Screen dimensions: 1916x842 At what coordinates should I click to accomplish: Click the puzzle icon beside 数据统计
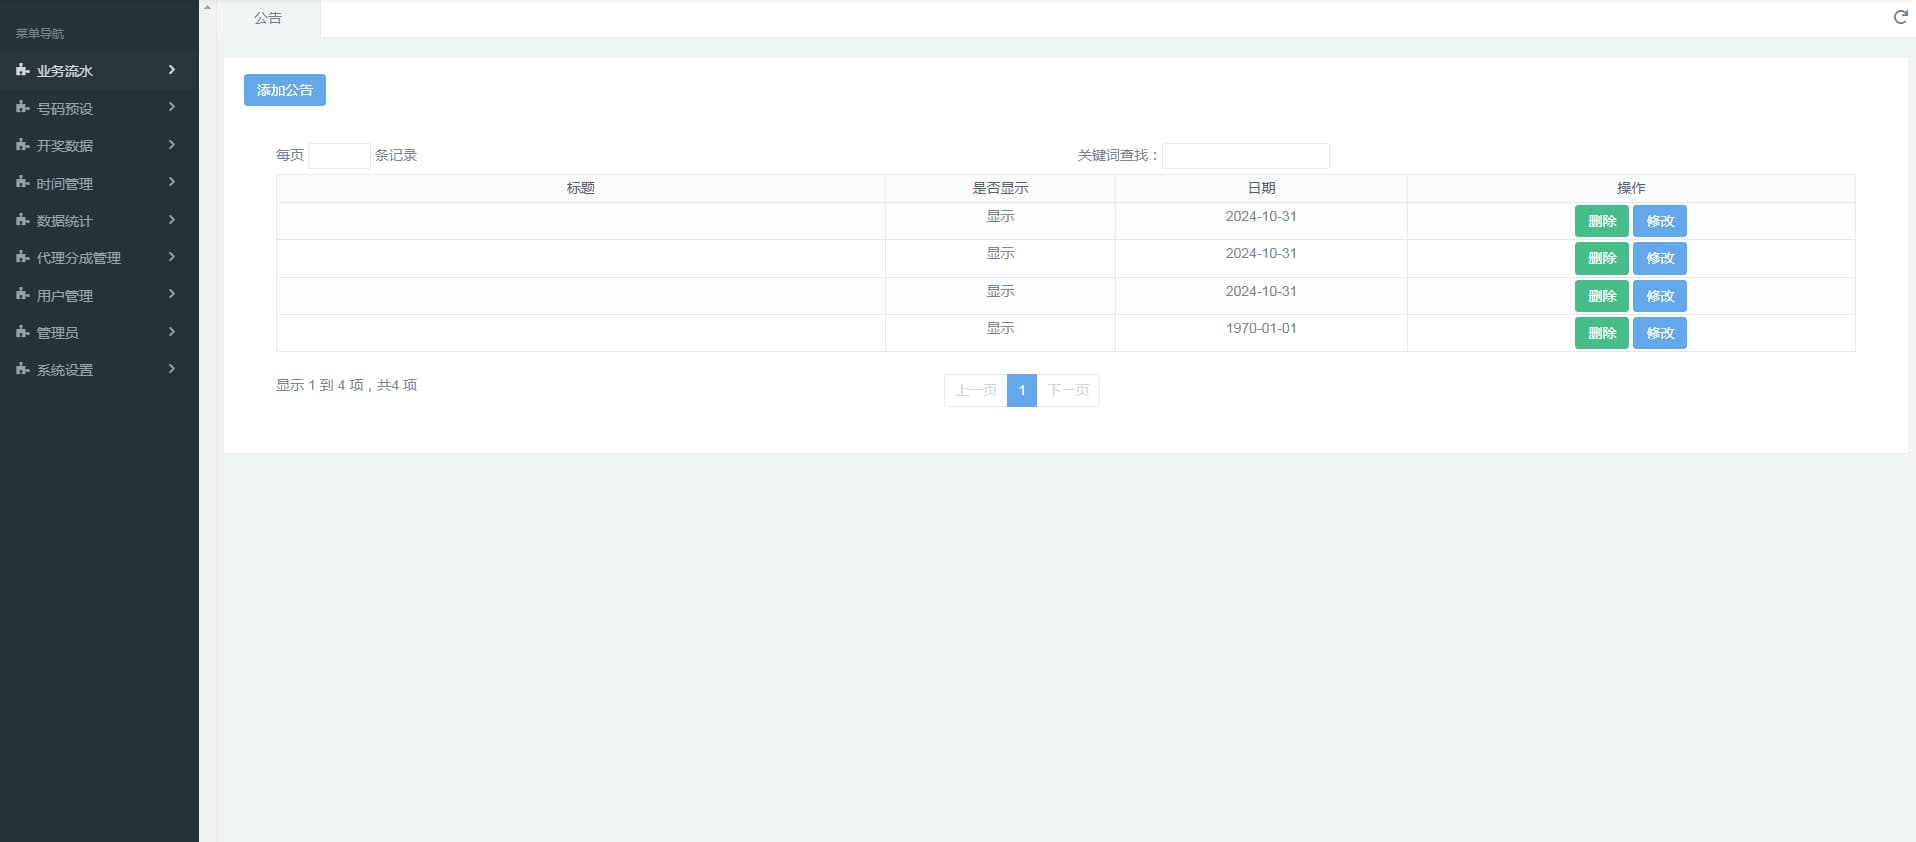(22, 220)
